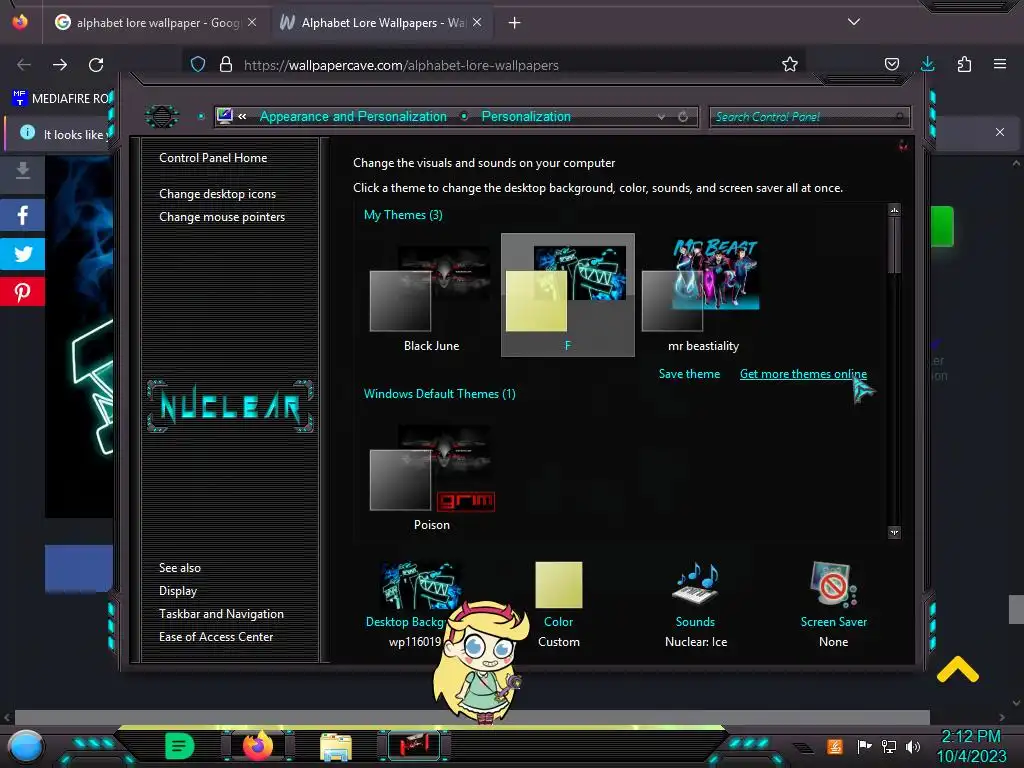Click Personalization window taskbar button

click(x=414, y=746)
